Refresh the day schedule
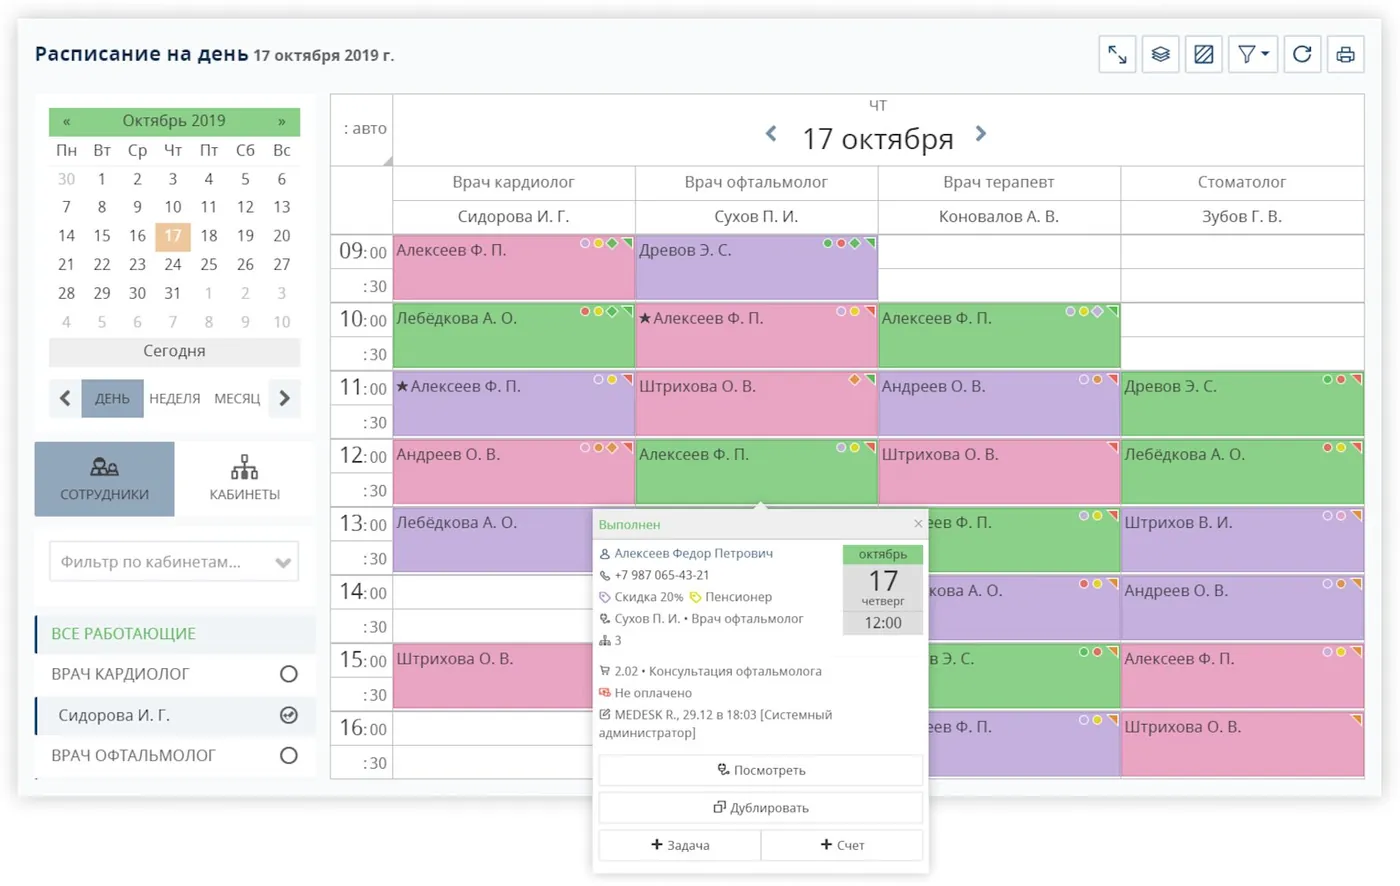This screenshot has width=1400, height=886. click(1302, 55)
